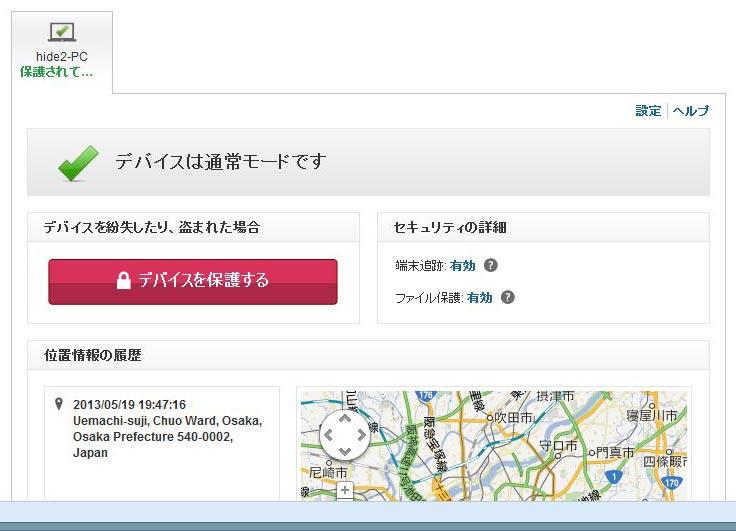Open the help icon beside ファイル保護

tap(508, 297)
